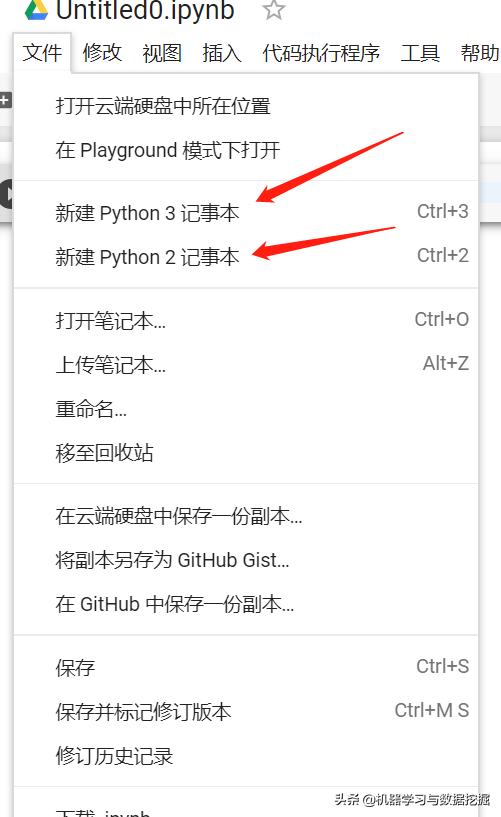Open the Google Drive logo icon
This screenshot has width=501, height=817.
36,9
